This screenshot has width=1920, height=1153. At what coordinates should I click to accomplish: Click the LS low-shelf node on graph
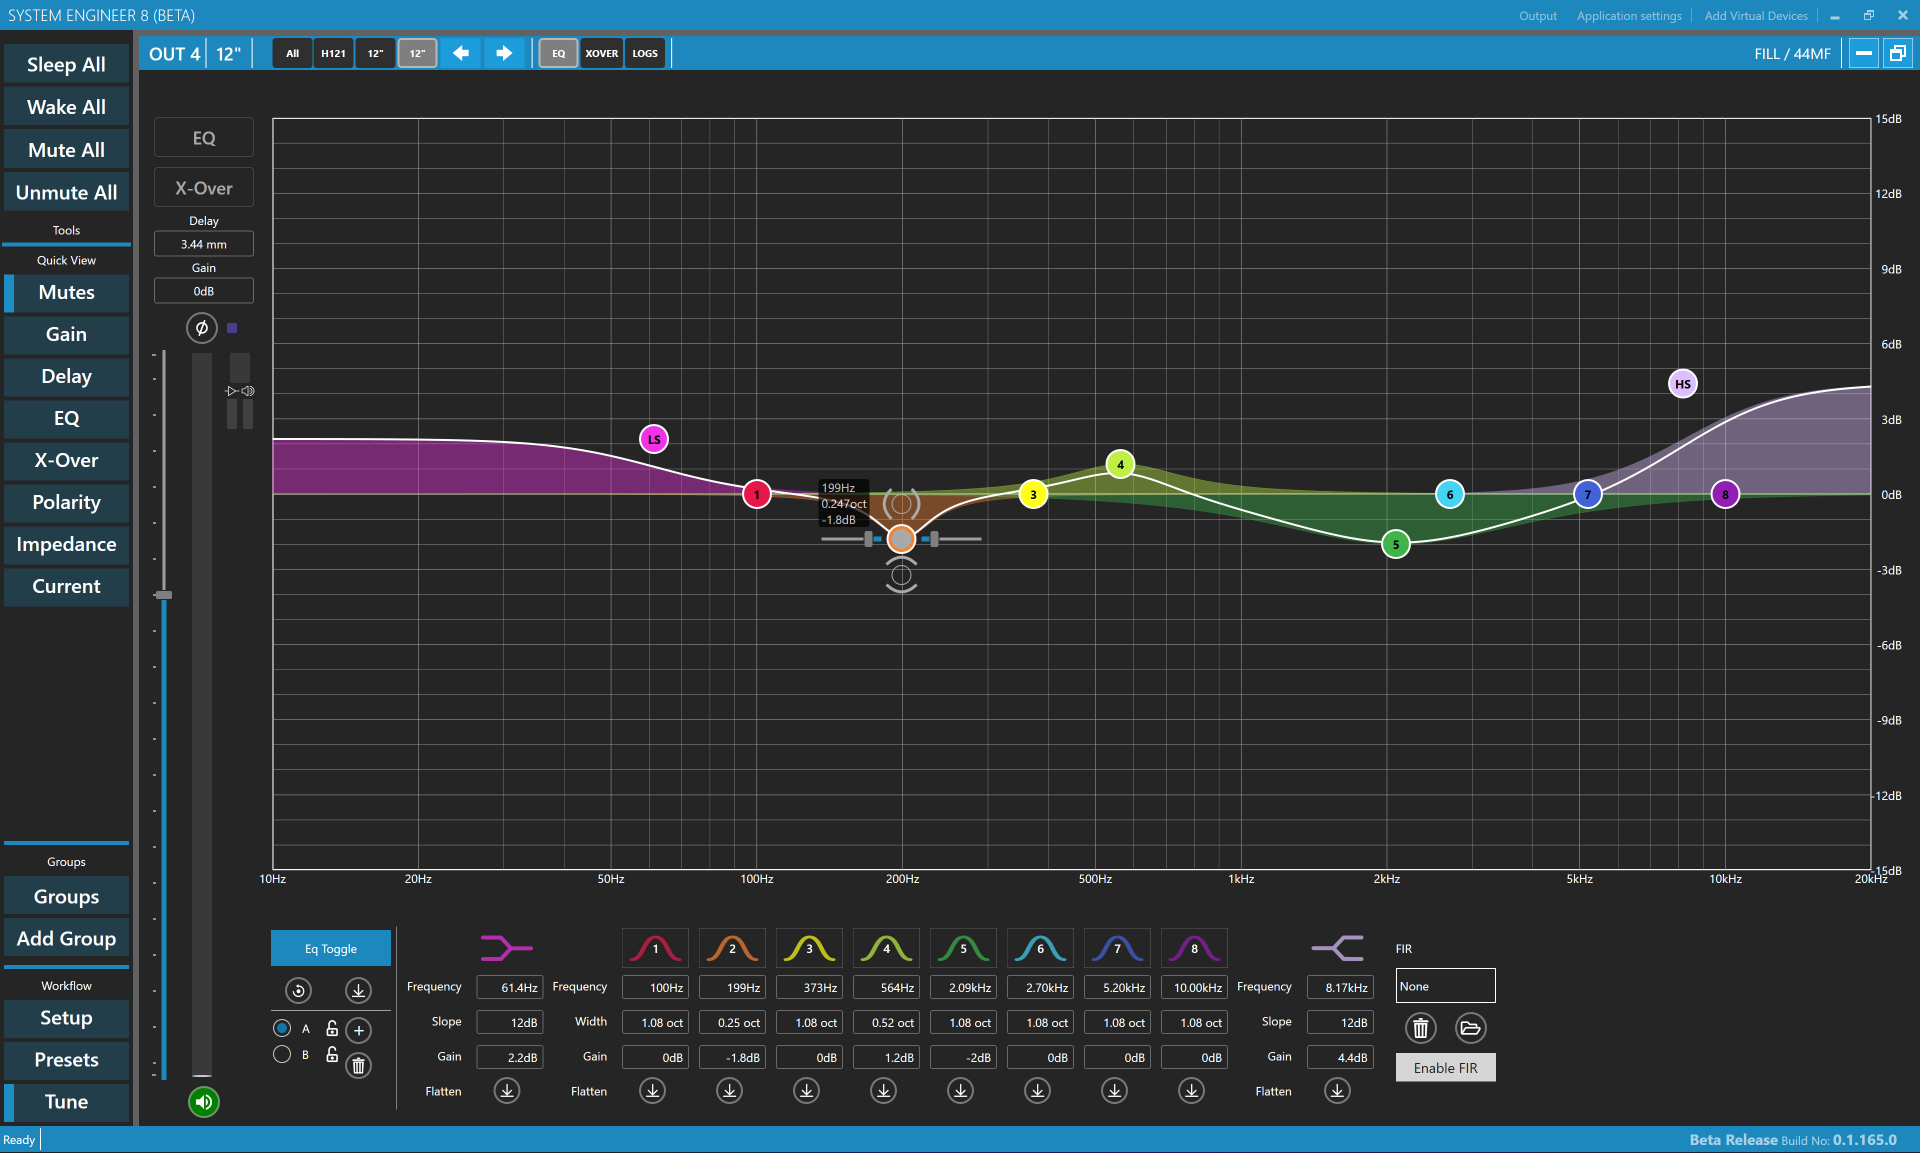[654, 439]
